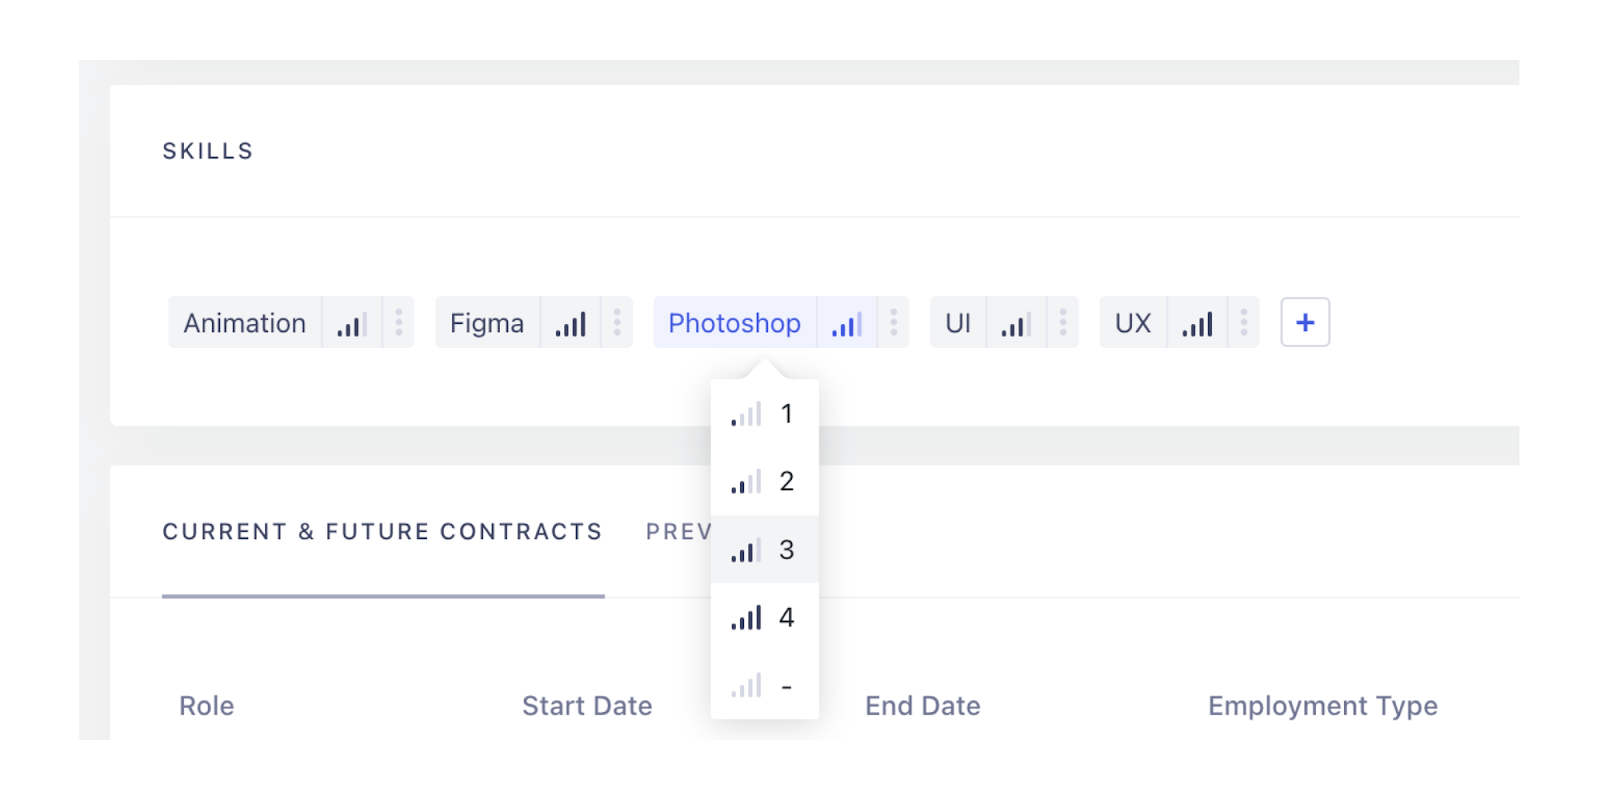Switch to Current & Future Contracts tab
The image size is (1600, 800).
click(382, 532)
